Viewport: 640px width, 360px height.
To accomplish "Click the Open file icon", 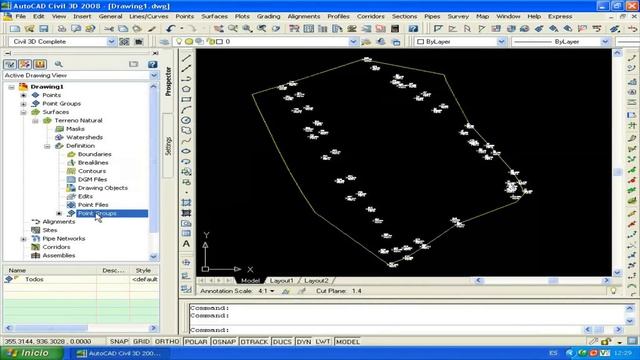I will [x=29, y=29].
